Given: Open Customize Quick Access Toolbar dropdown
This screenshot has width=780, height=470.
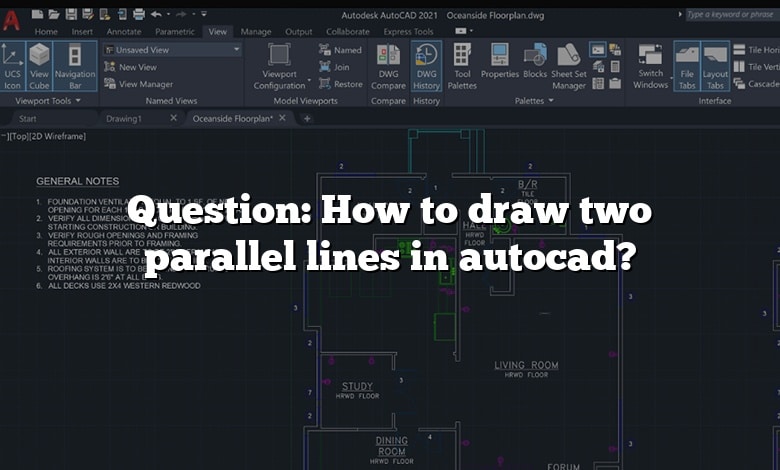Looking at the screenshot, I should [x=204, y=14].
